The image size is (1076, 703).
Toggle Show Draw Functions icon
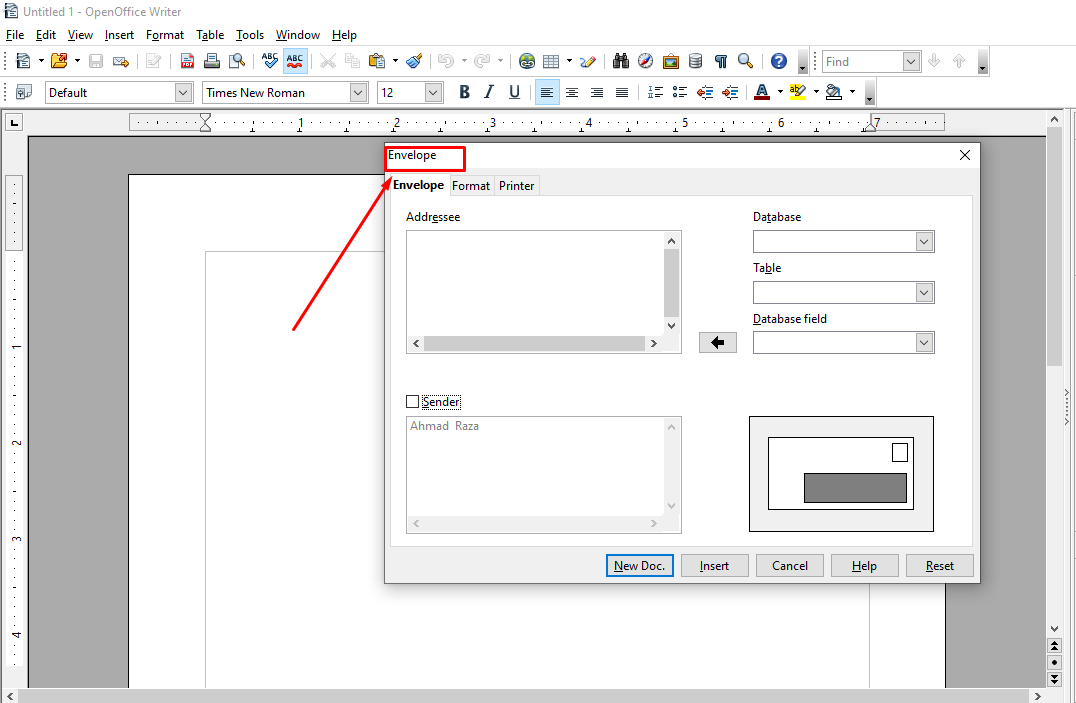click(587, 61)
